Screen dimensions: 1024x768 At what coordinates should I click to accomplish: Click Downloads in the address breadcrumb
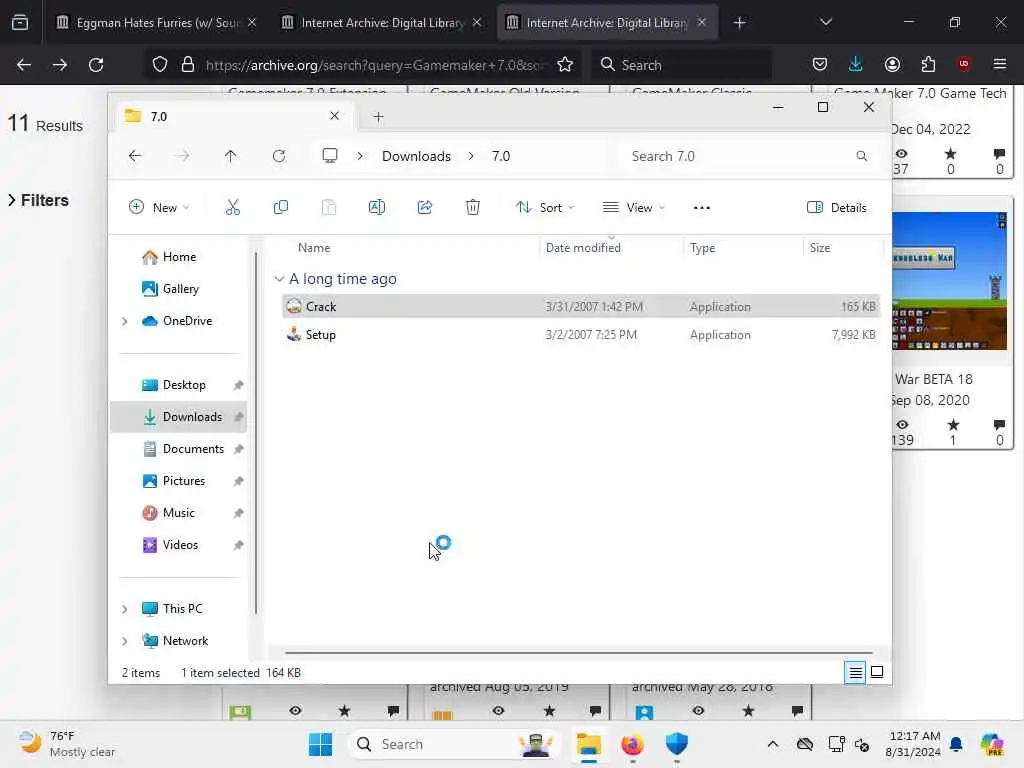tap(416, 156)
